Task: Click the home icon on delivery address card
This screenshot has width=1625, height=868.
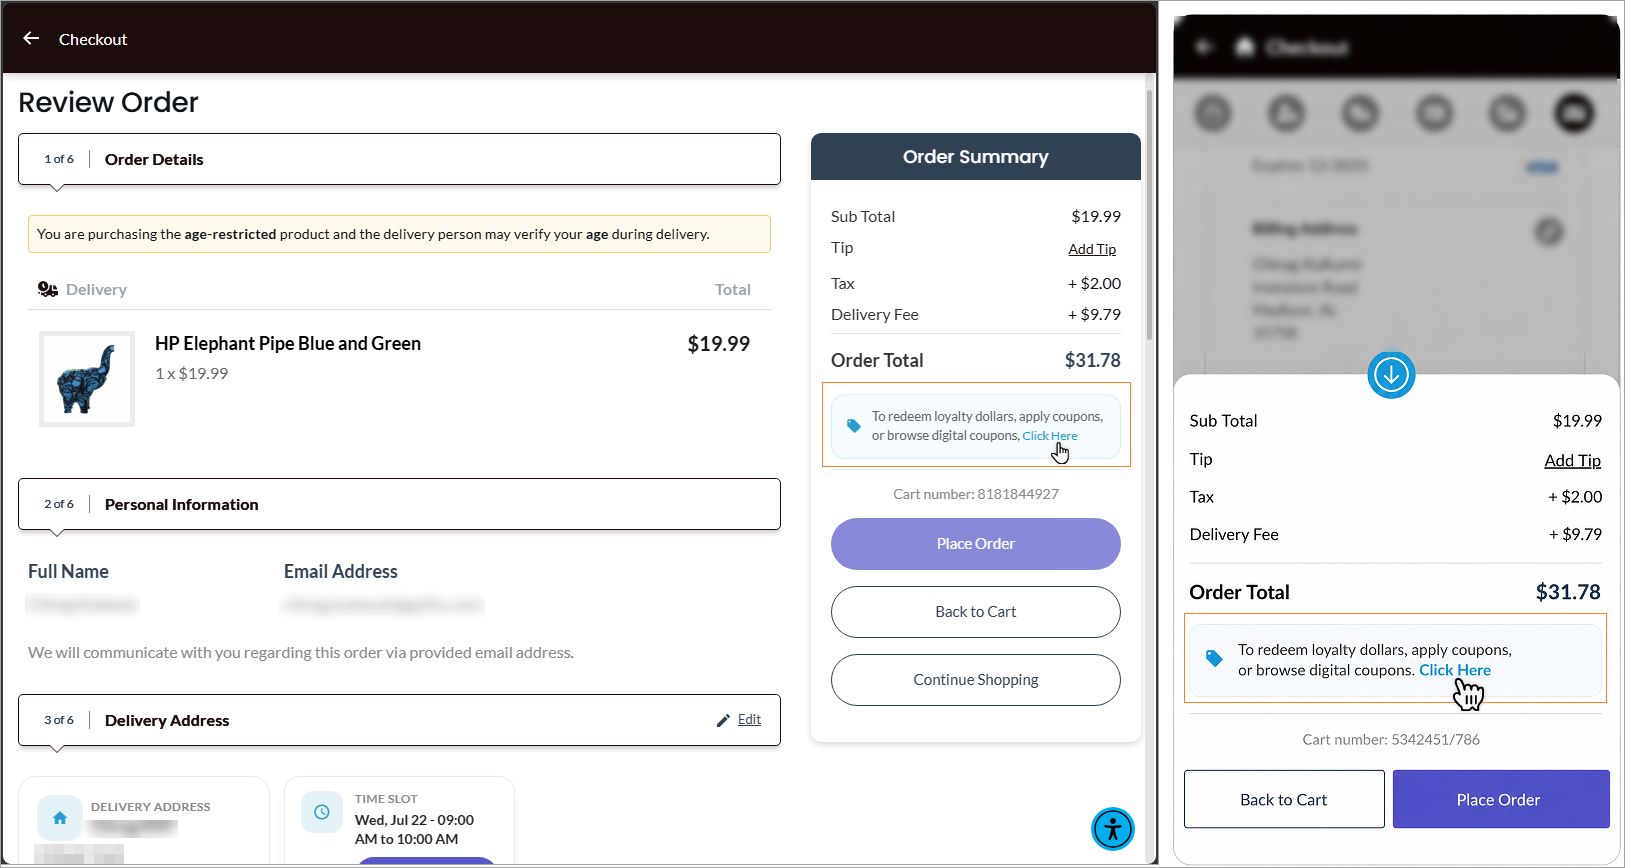Action: [60, 818]
